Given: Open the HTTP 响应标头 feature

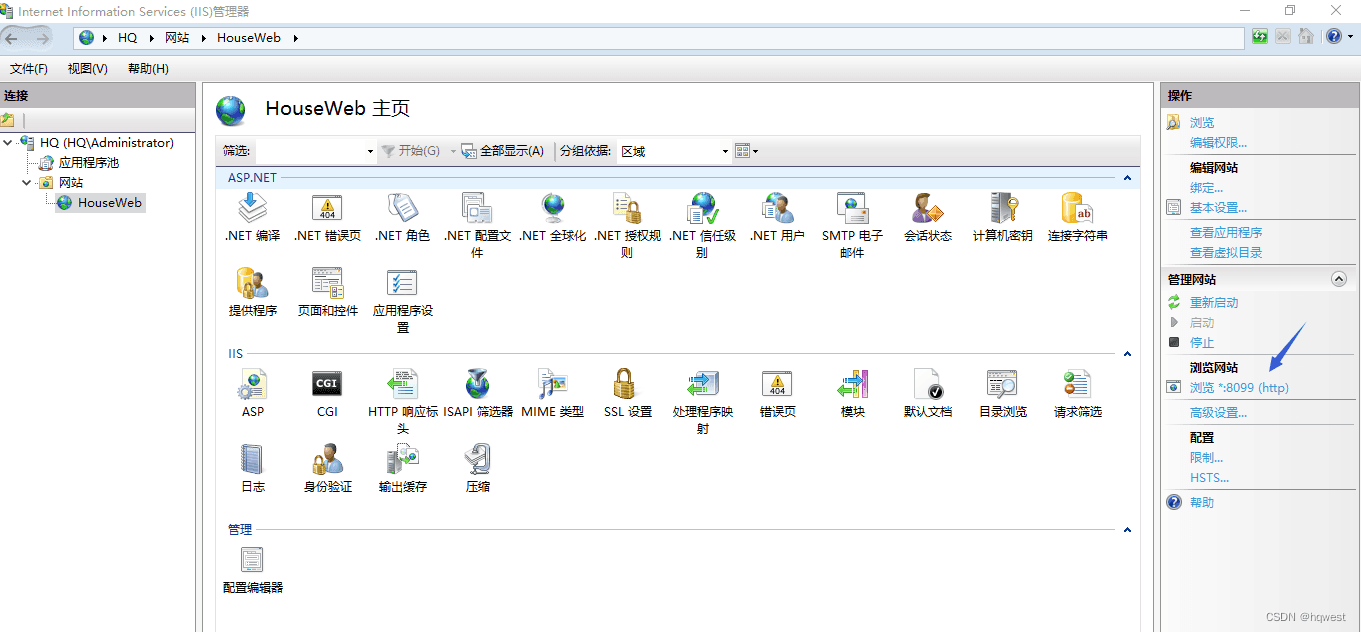Looking at the screenshot, I should click(x=402, y=401).
